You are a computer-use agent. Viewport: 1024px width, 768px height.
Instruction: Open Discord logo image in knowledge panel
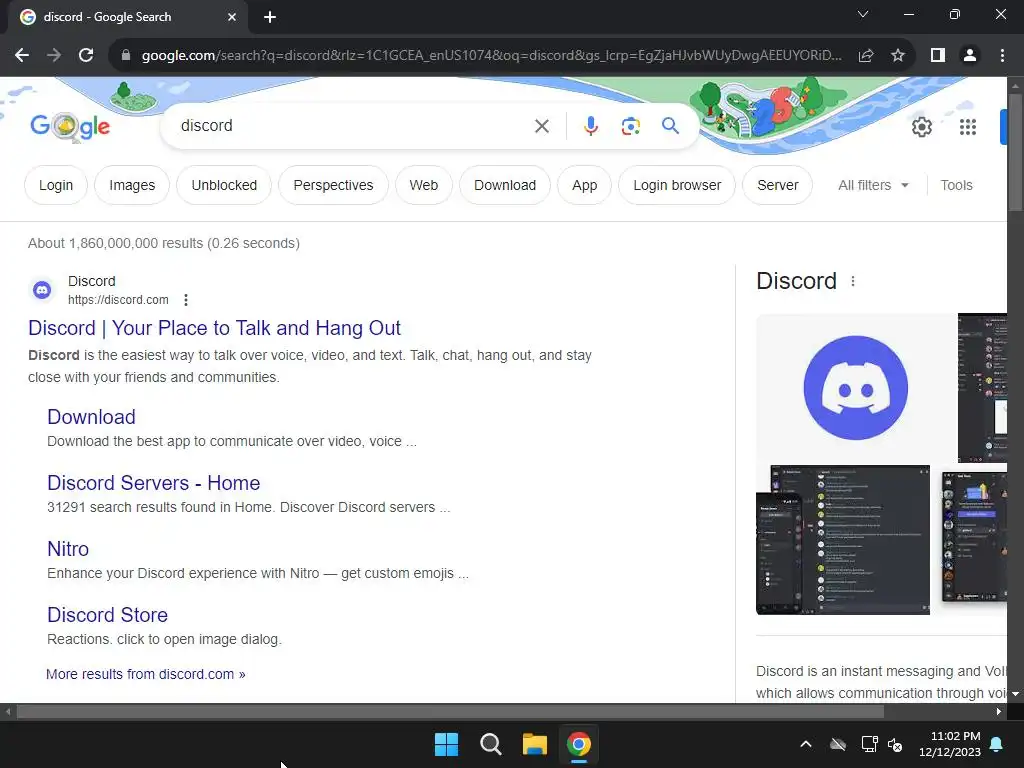[856, 388]
